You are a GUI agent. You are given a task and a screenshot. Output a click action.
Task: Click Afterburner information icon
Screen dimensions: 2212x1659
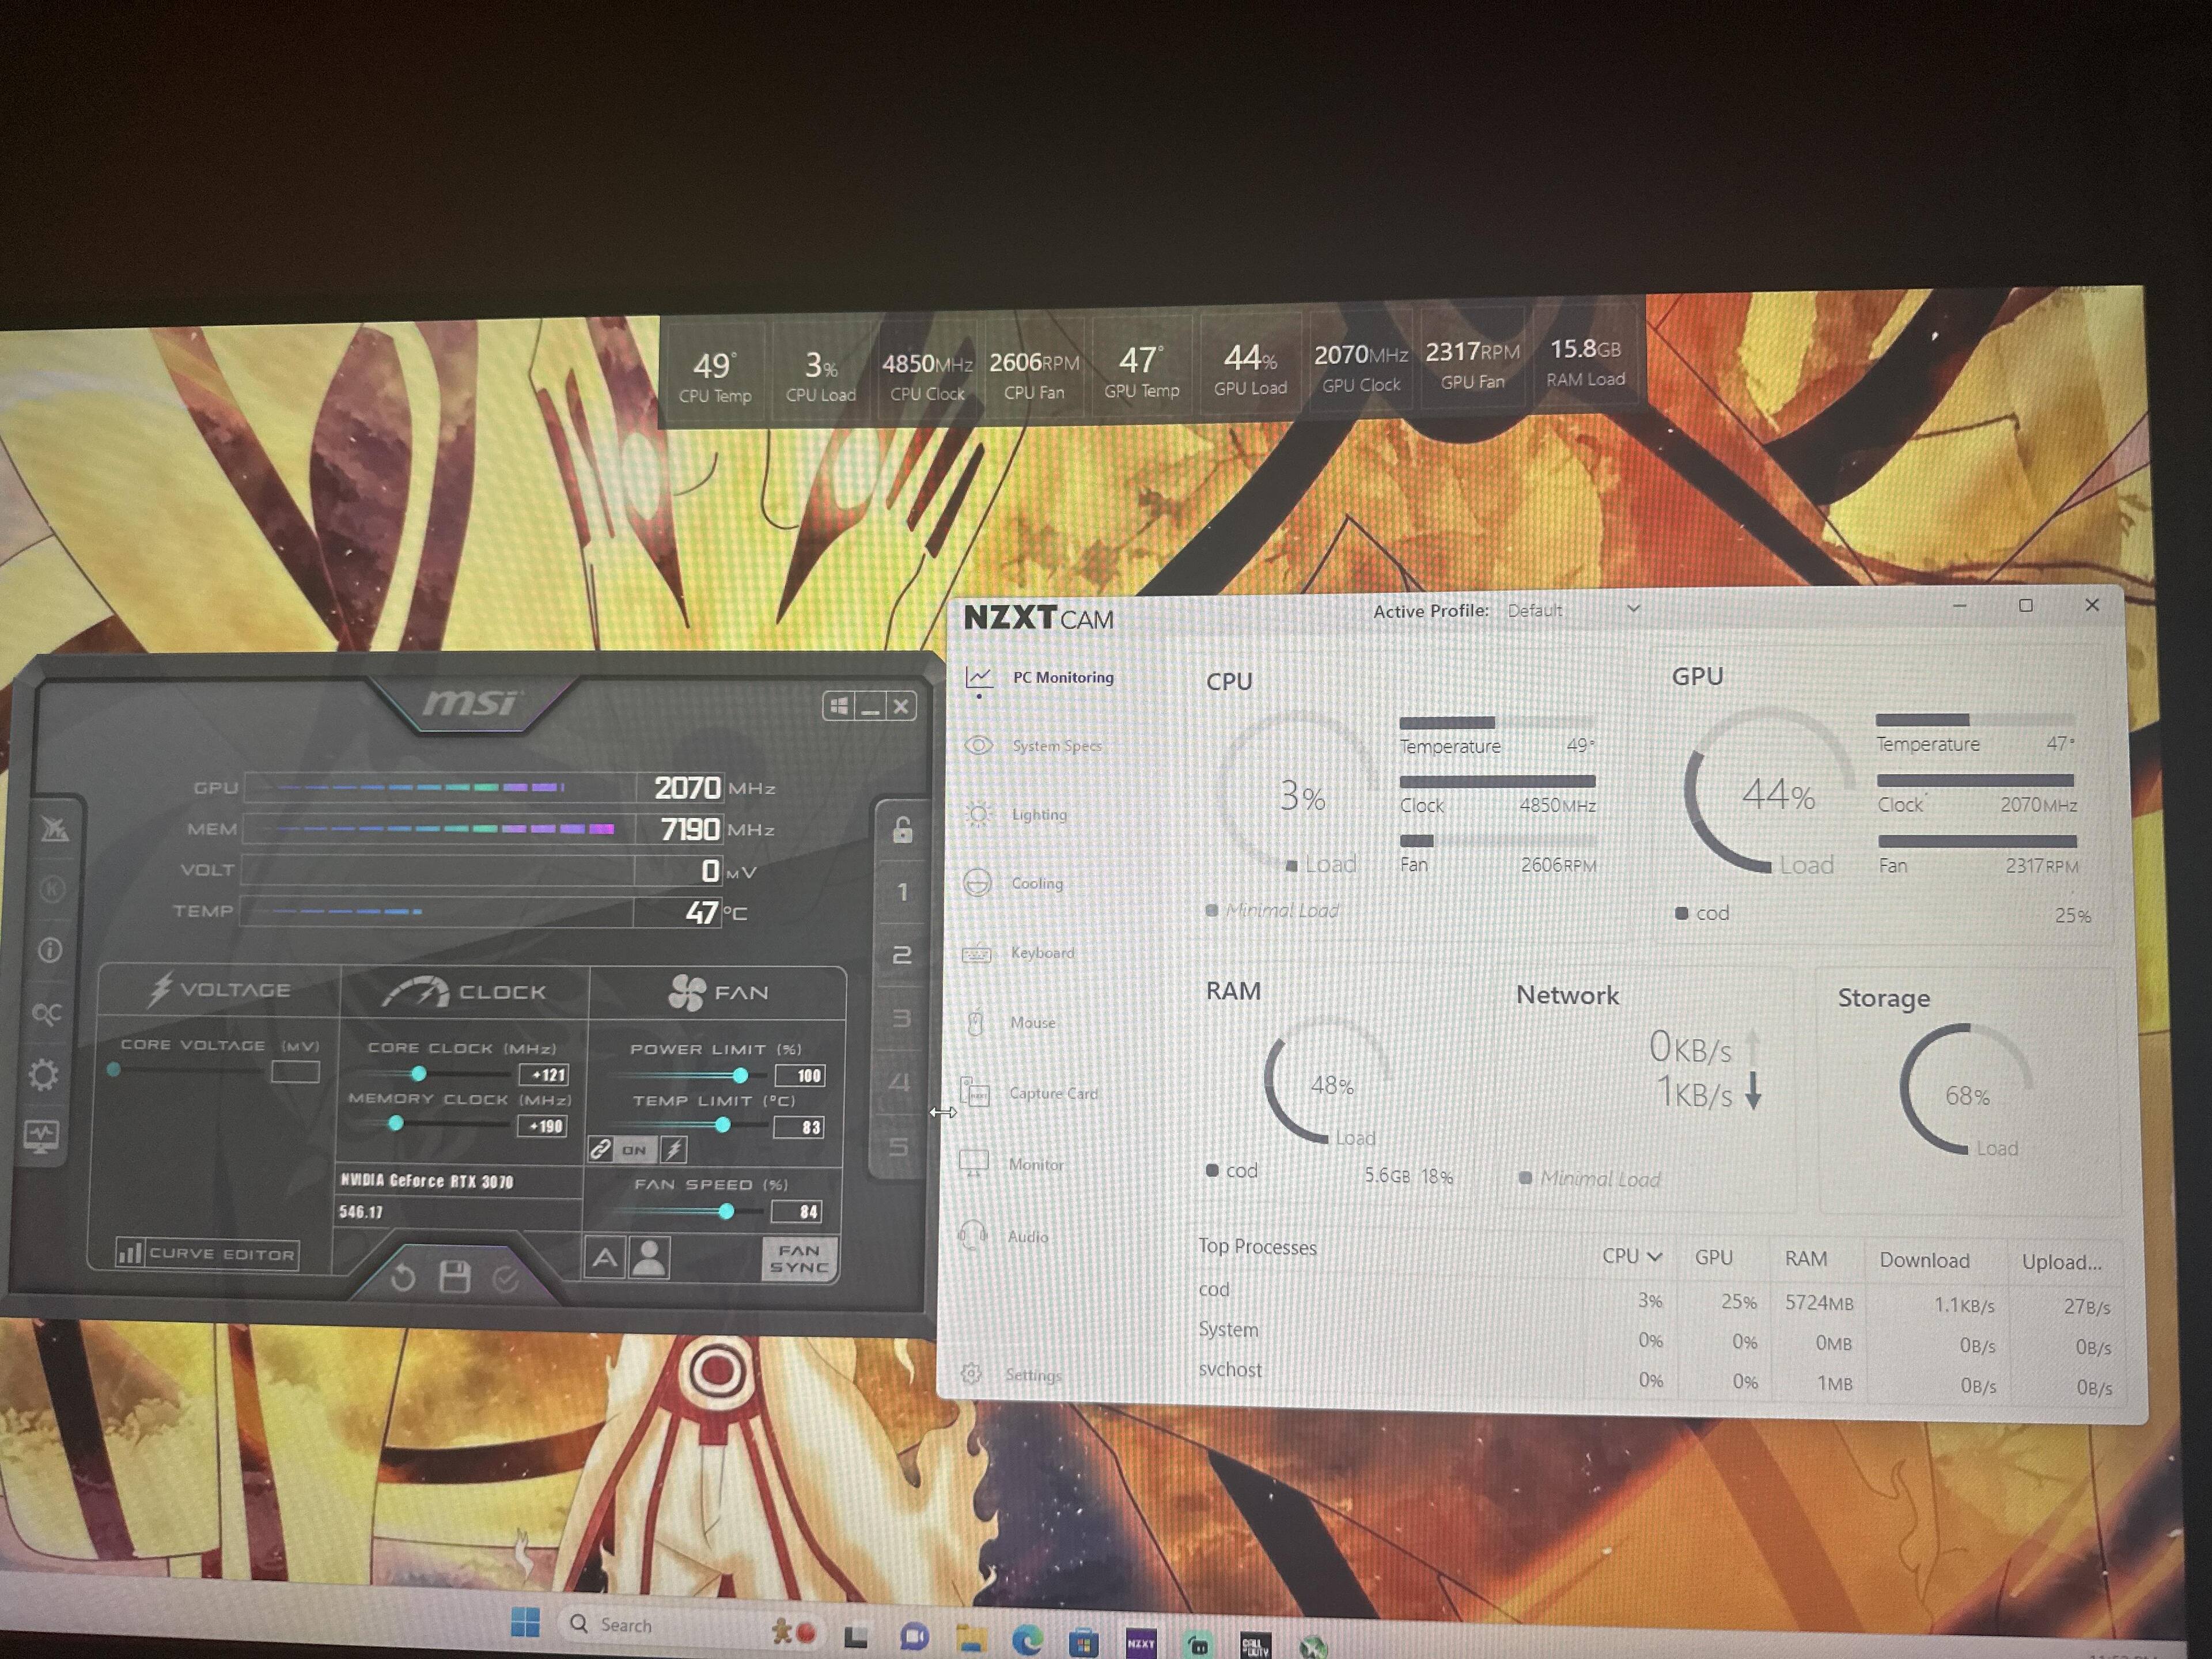coord(49,950)
